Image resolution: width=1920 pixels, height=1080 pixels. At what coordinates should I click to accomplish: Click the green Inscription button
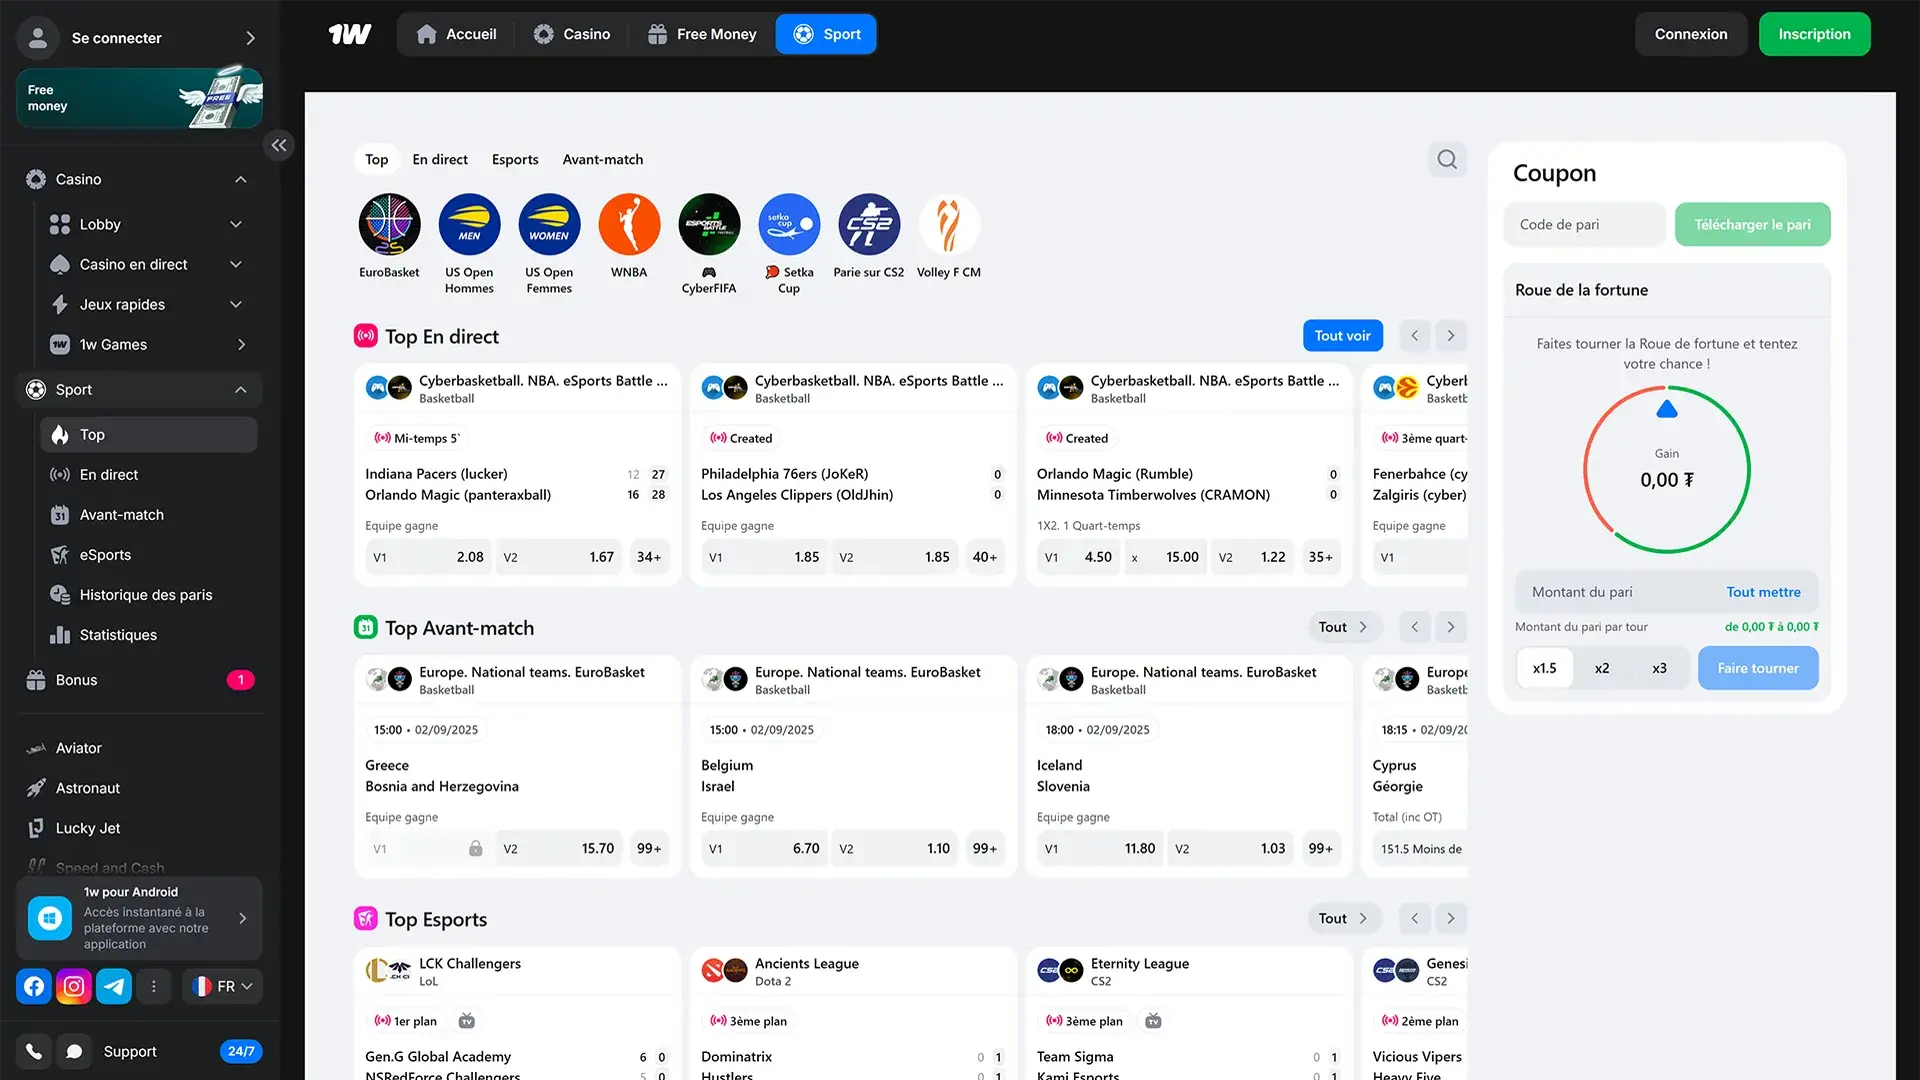1814,34
